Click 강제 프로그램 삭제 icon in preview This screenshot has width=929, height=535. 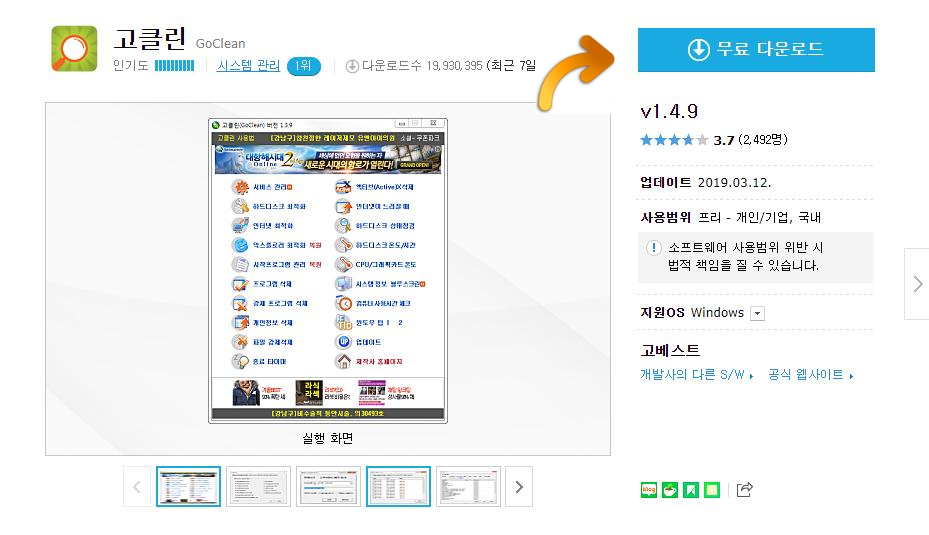point(240,303)
